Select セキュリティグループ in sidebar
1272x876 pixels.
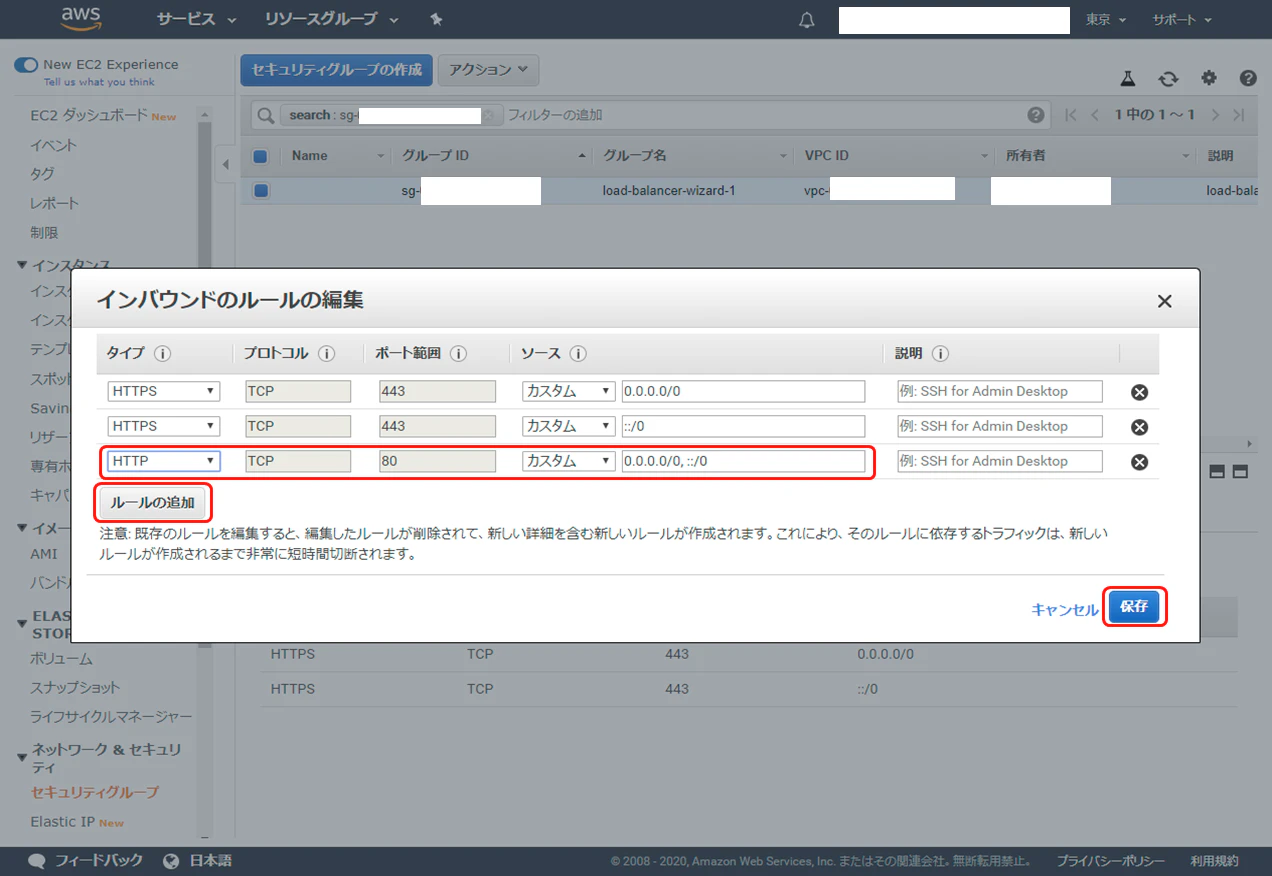click(94, 792)
